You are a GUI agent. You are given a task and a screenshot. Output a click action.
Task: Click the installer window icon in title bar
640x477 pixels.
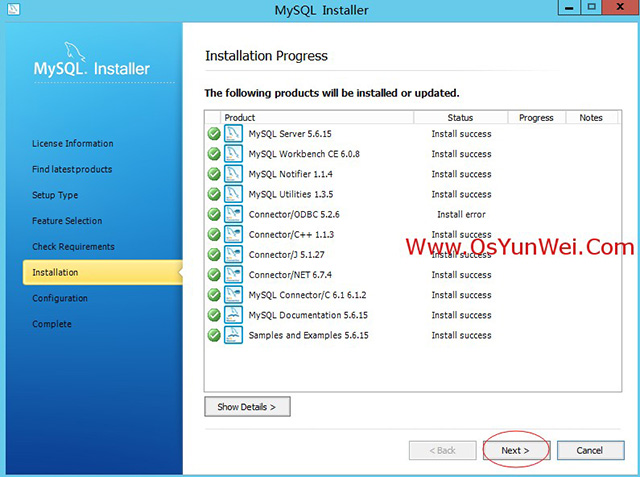tap(13, 9)
